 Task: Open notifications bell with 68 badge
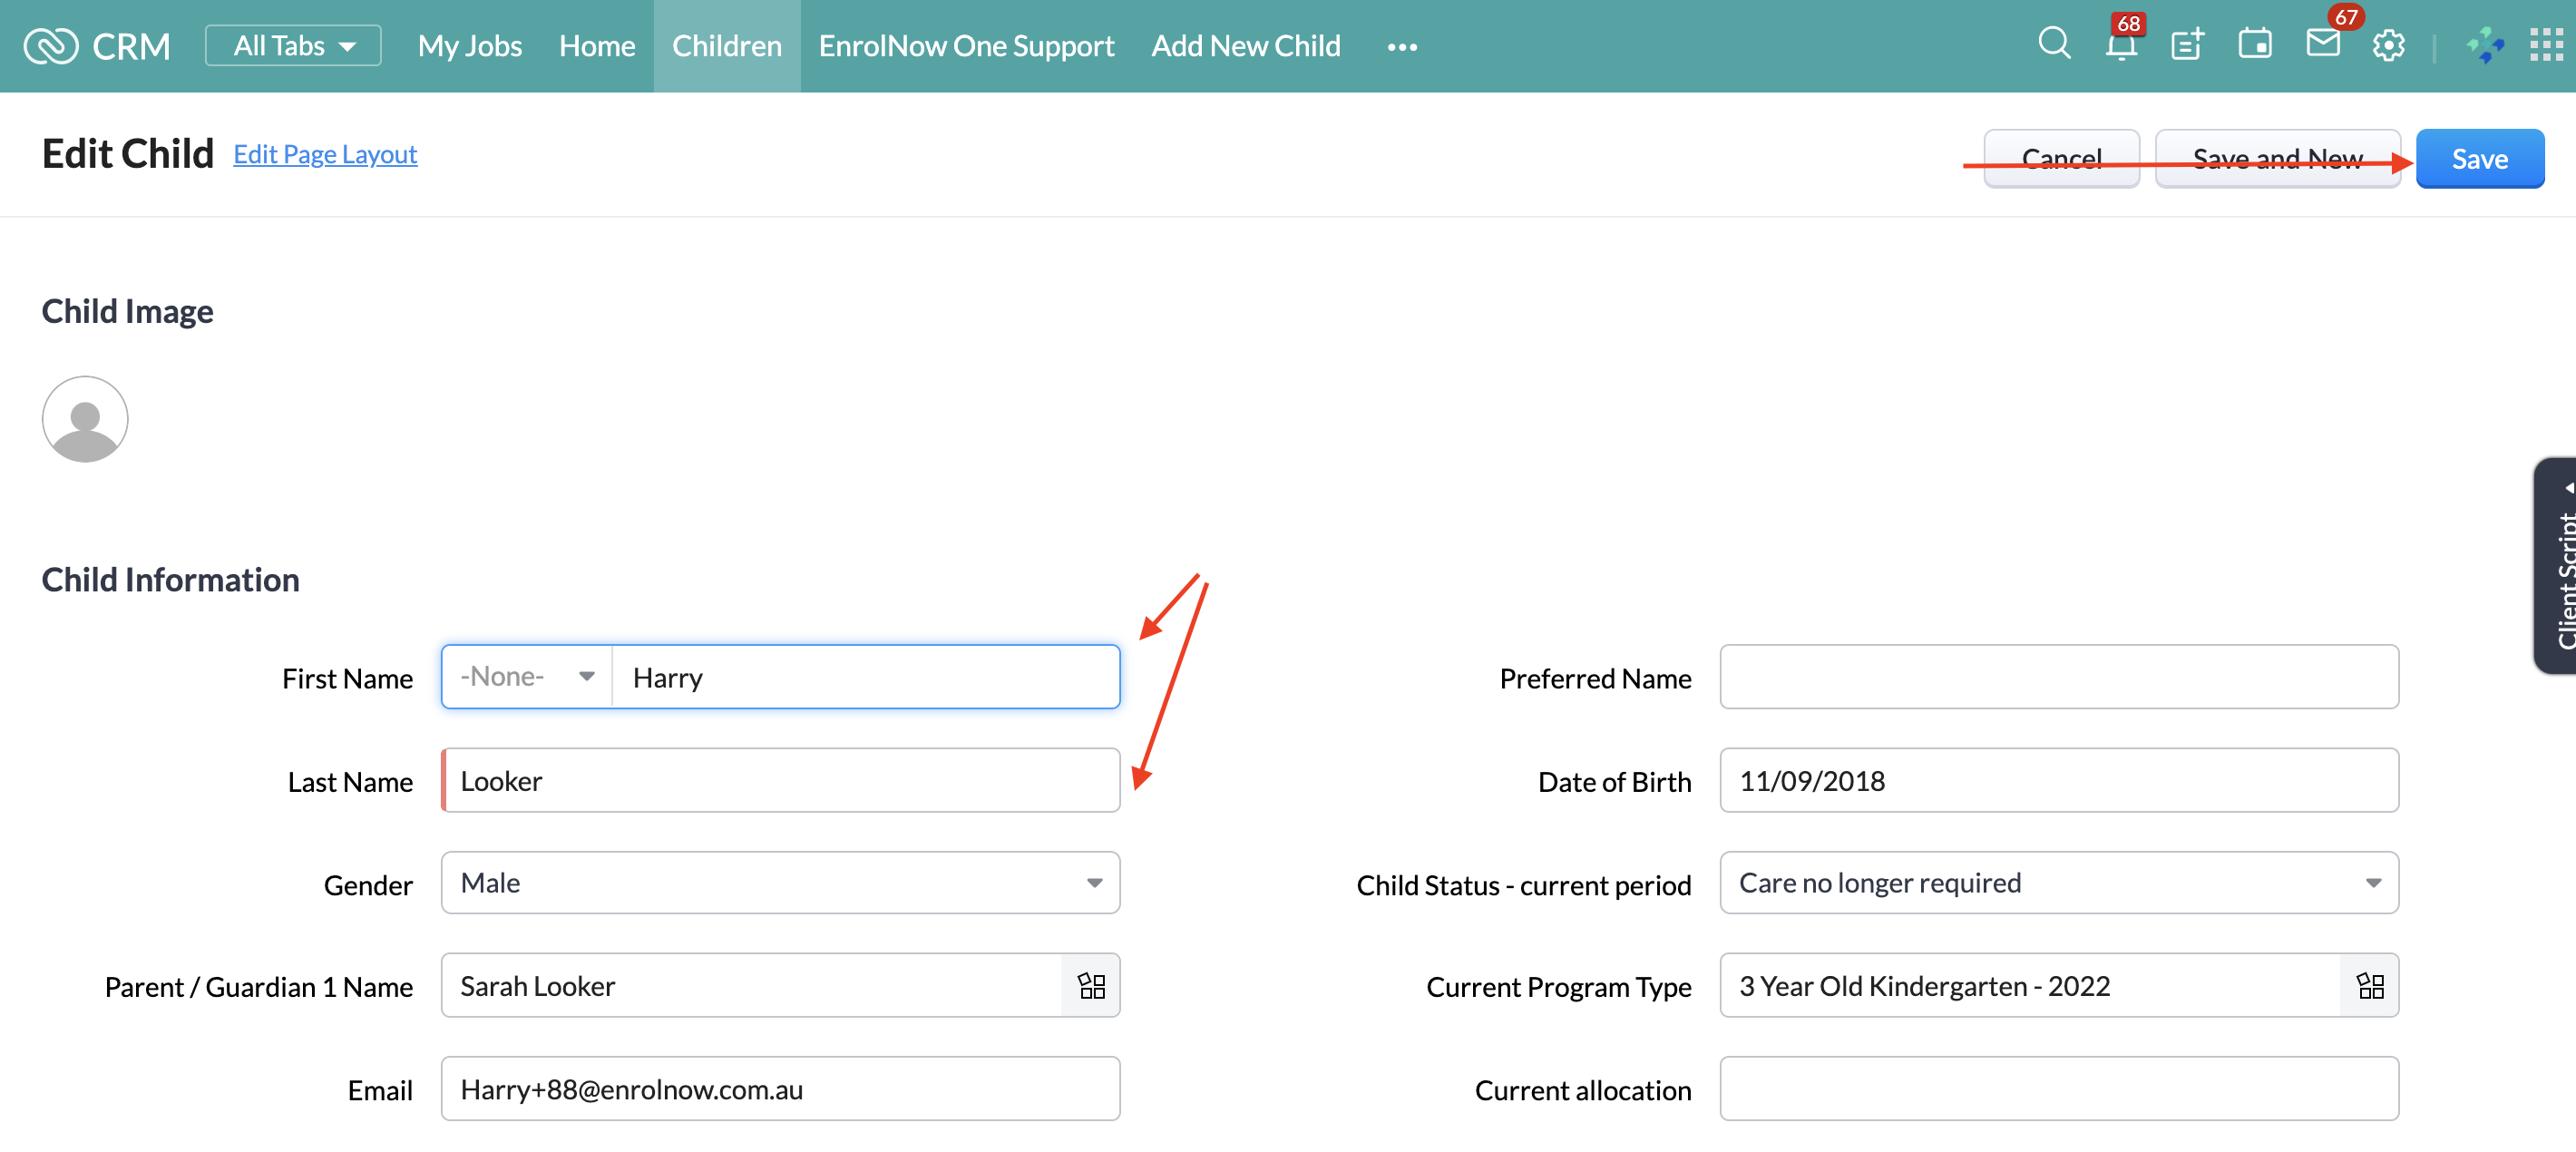[x=2120, y=45]
